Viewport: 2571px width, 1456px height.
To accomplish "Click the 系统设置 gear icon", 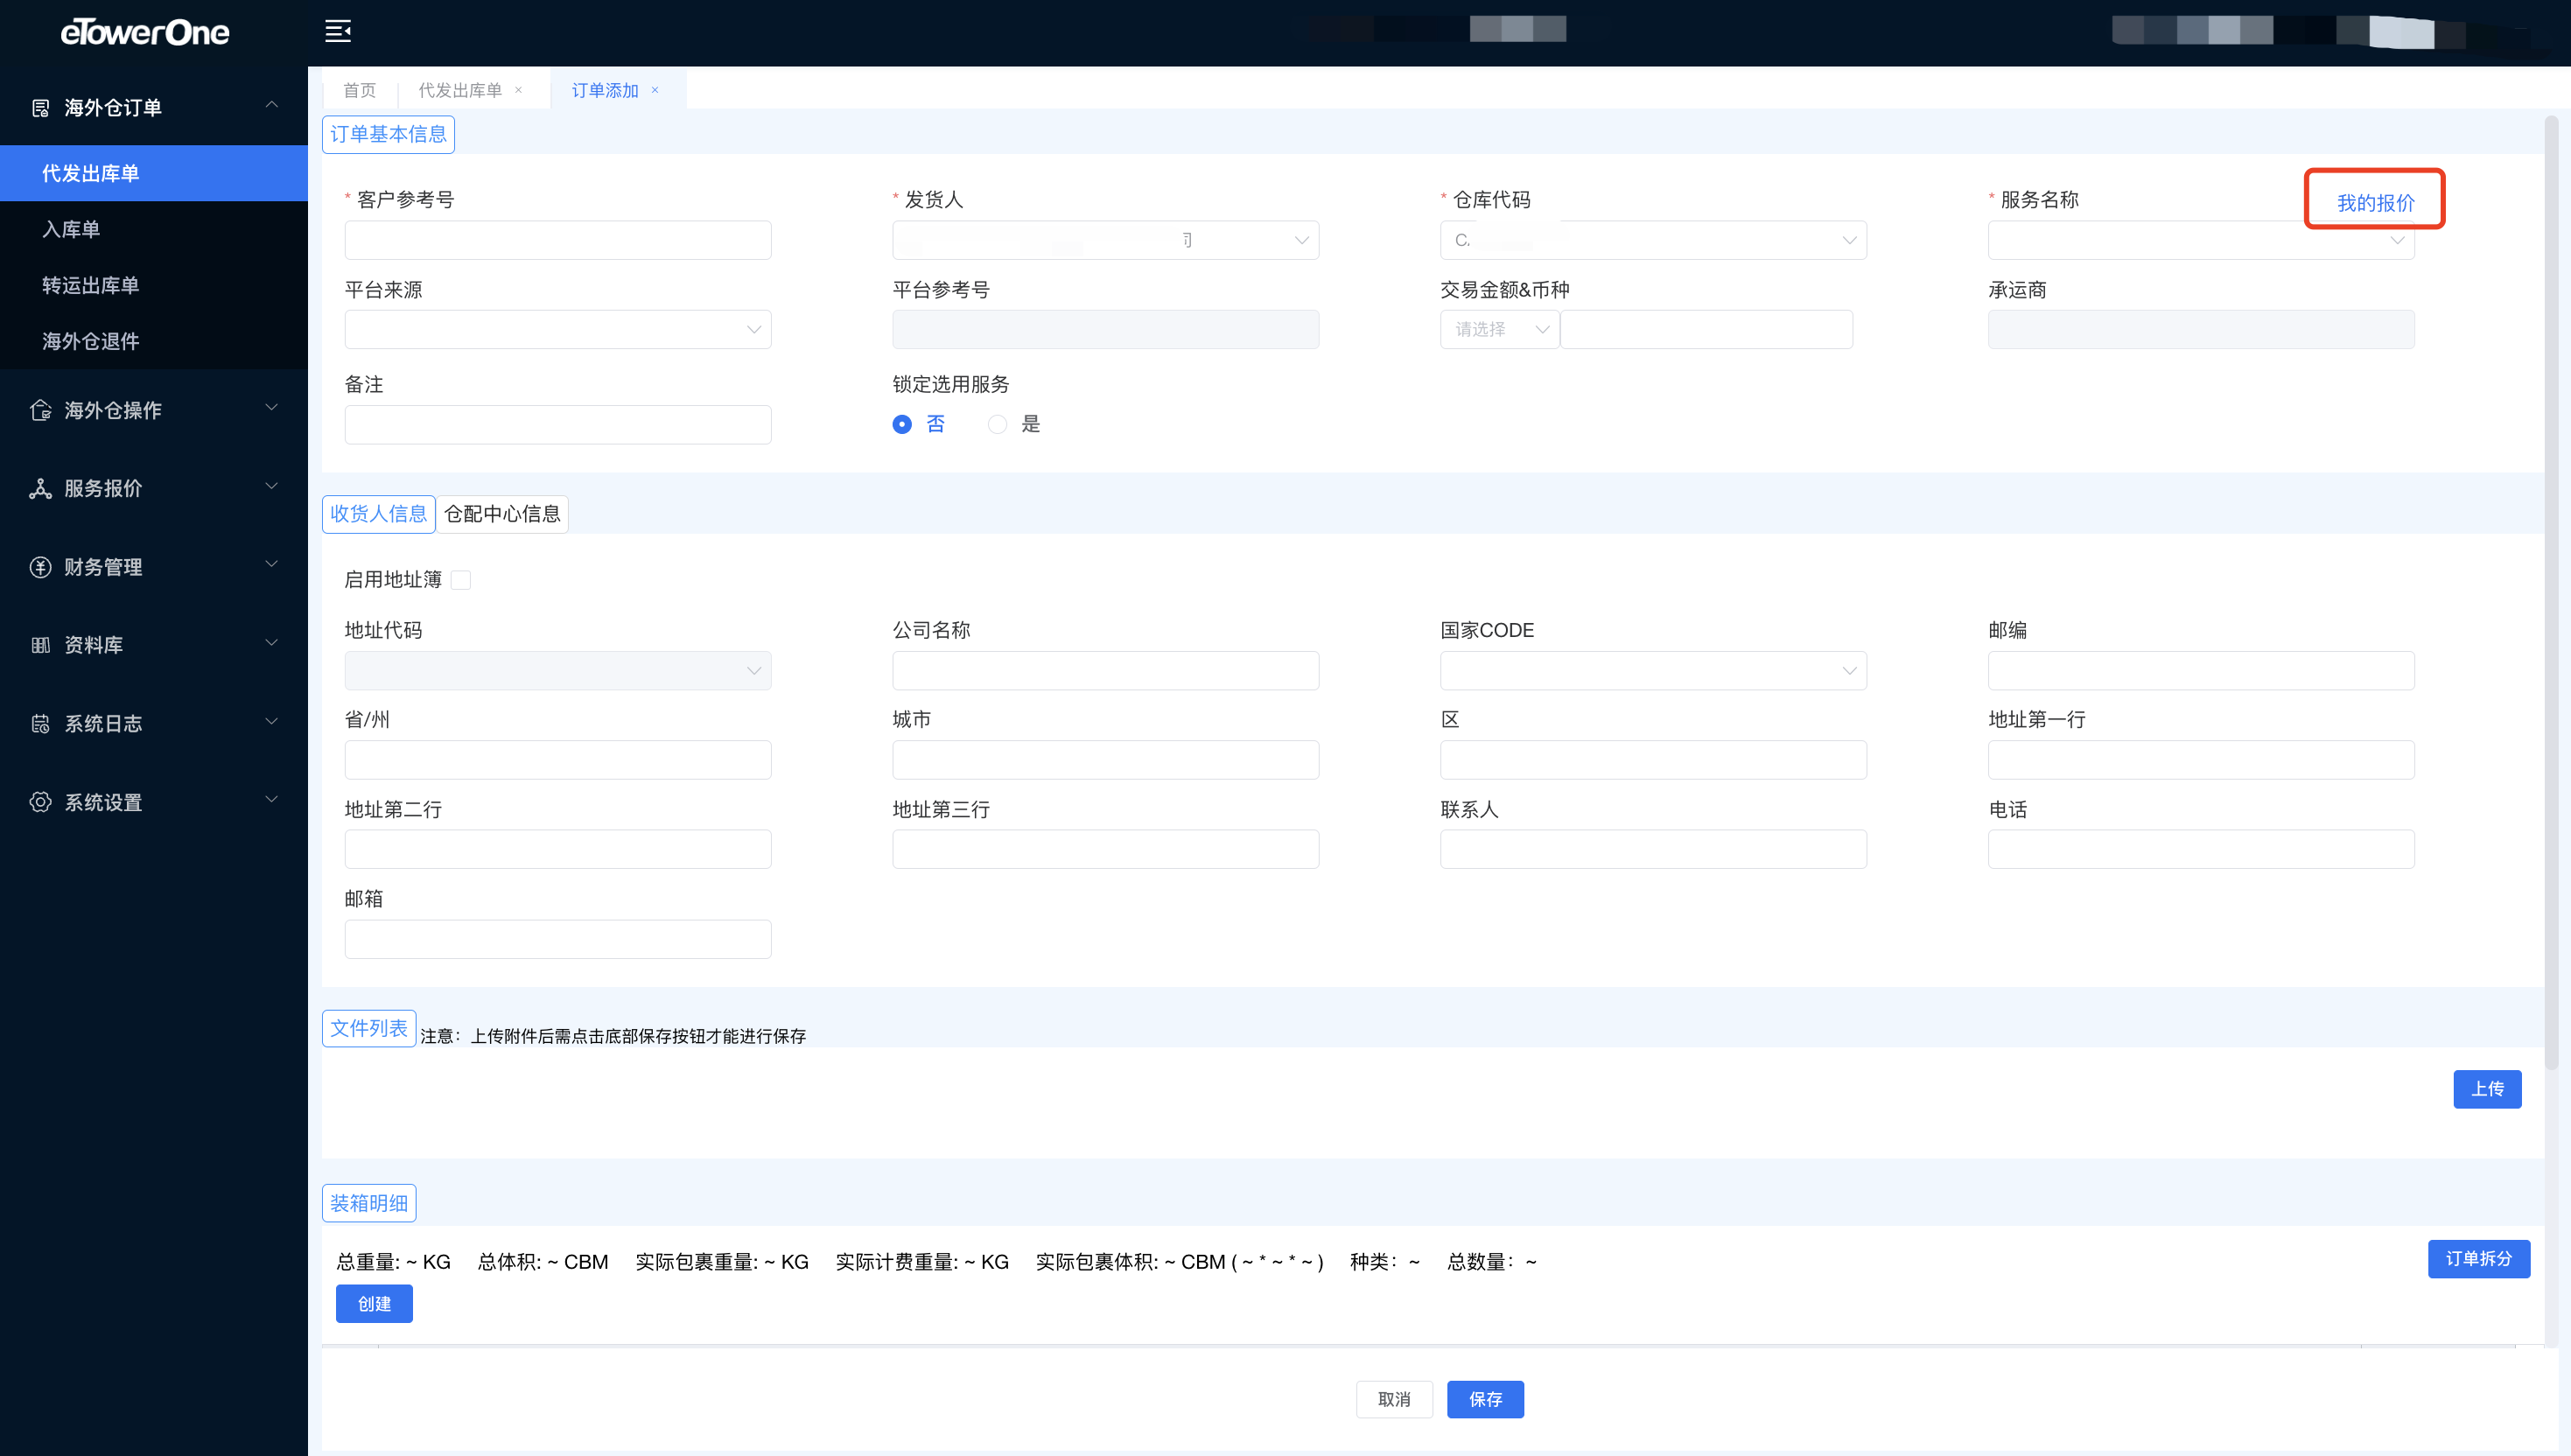I will [40, 802].
